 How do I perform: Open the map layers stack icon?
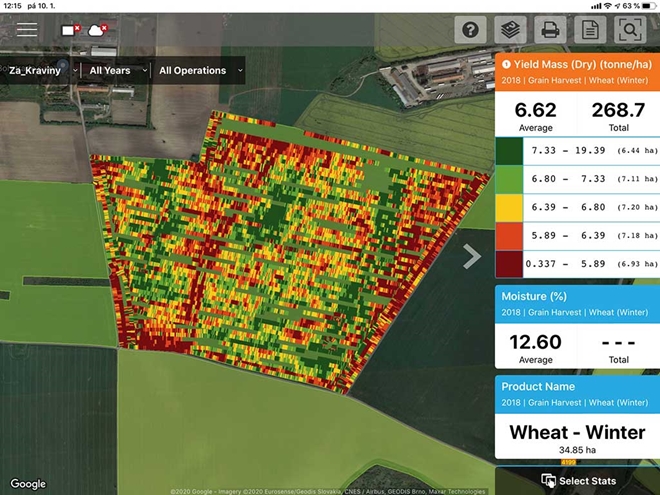pos(510,30)
